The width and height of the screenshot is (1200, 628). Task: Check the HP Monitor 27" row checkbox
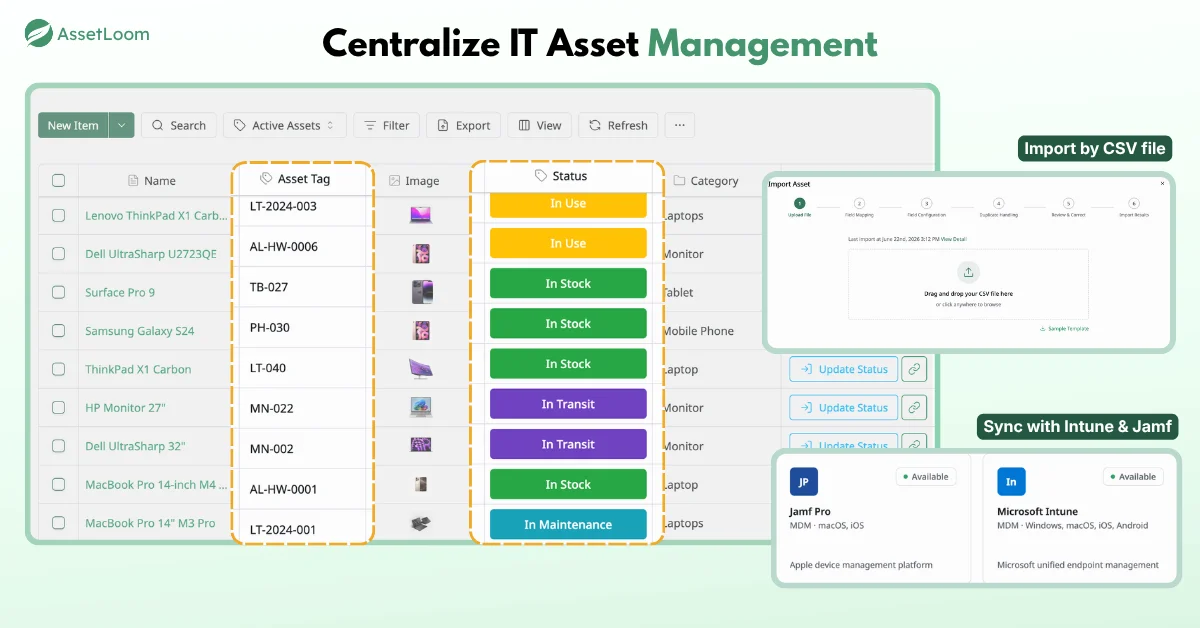58,408
